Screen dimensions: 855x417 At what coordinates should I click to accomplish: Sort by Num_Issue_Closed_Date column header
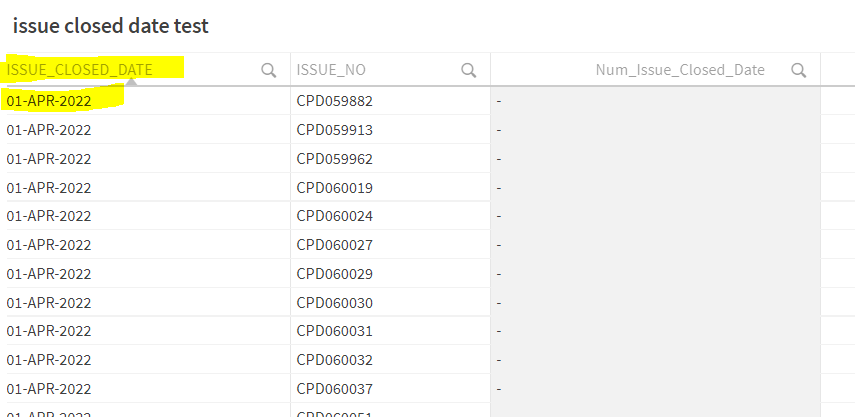tap(680, 70)
